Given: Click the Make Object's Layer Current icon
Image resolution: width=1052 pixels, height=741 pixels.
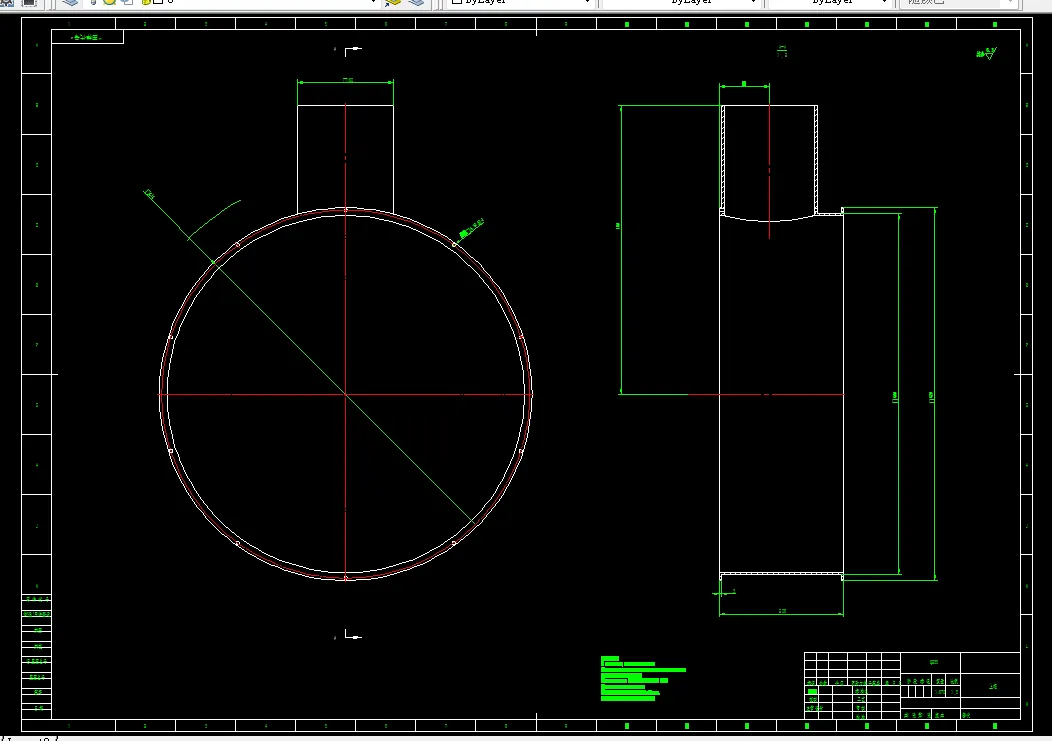Looking at the screenshot, I should point(392,3).
